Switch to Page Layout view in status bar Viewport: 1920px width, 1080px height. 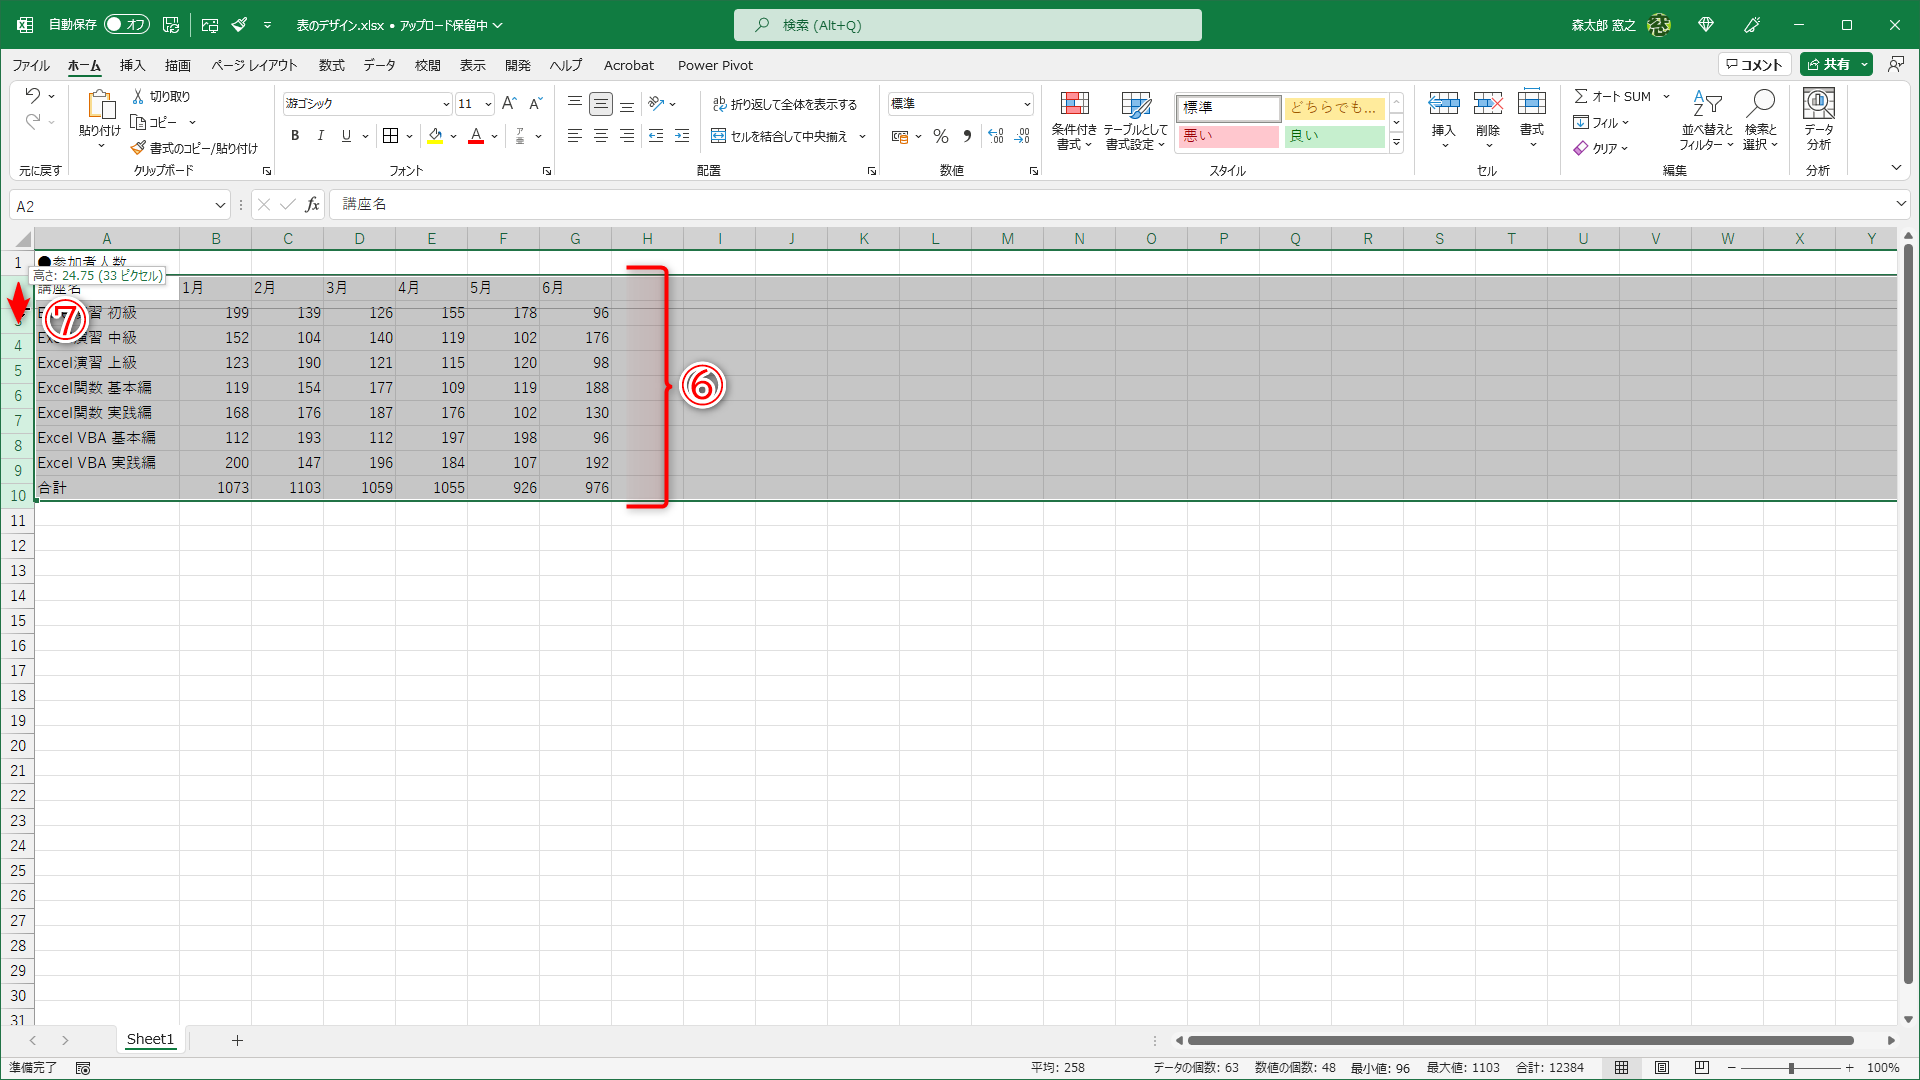coord(1661,1067)
